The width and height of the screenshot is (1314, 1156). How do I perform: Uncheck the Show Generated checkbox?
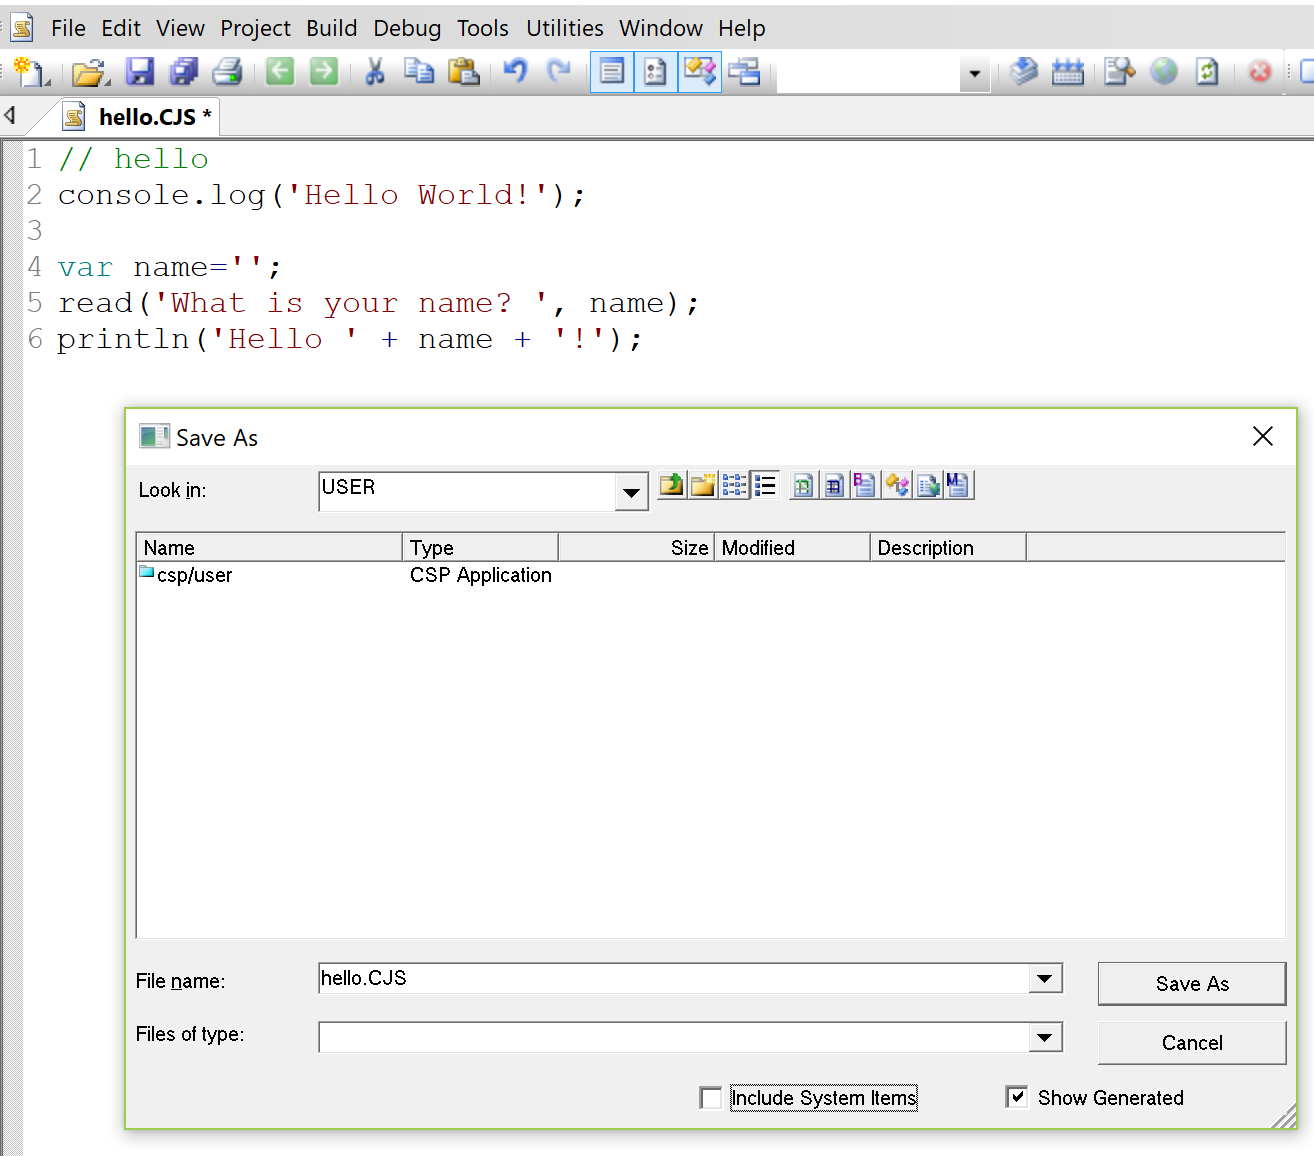click(1017, 1097)
